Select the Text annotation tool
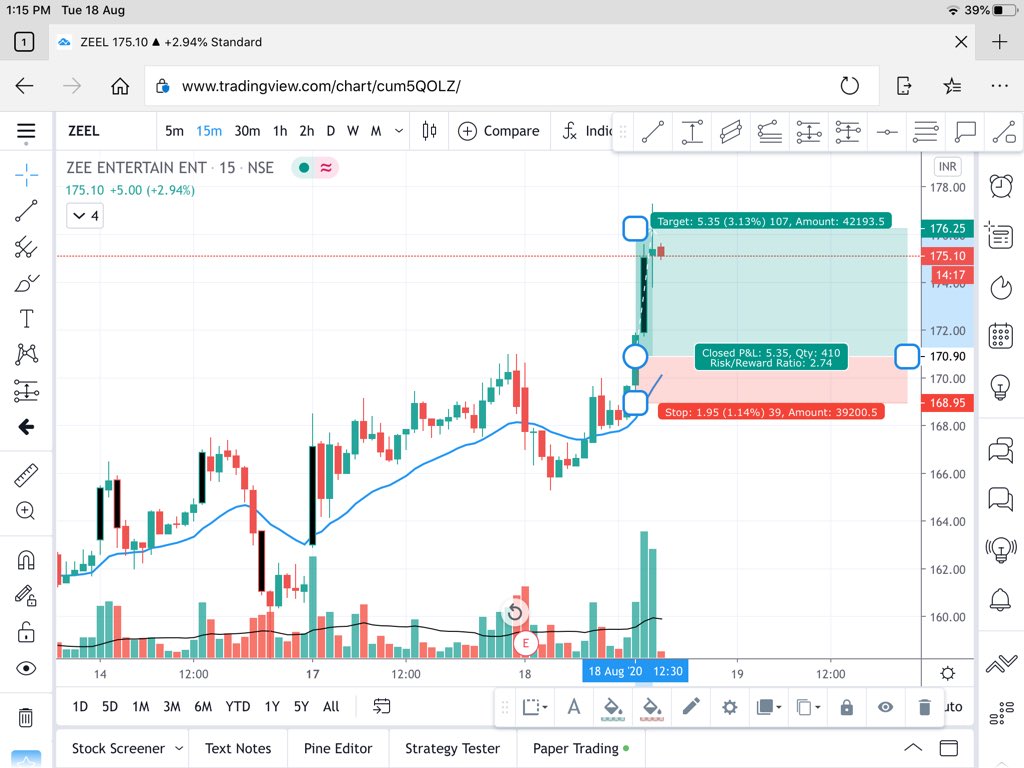The image size is (1024, 768). [26, 319]
